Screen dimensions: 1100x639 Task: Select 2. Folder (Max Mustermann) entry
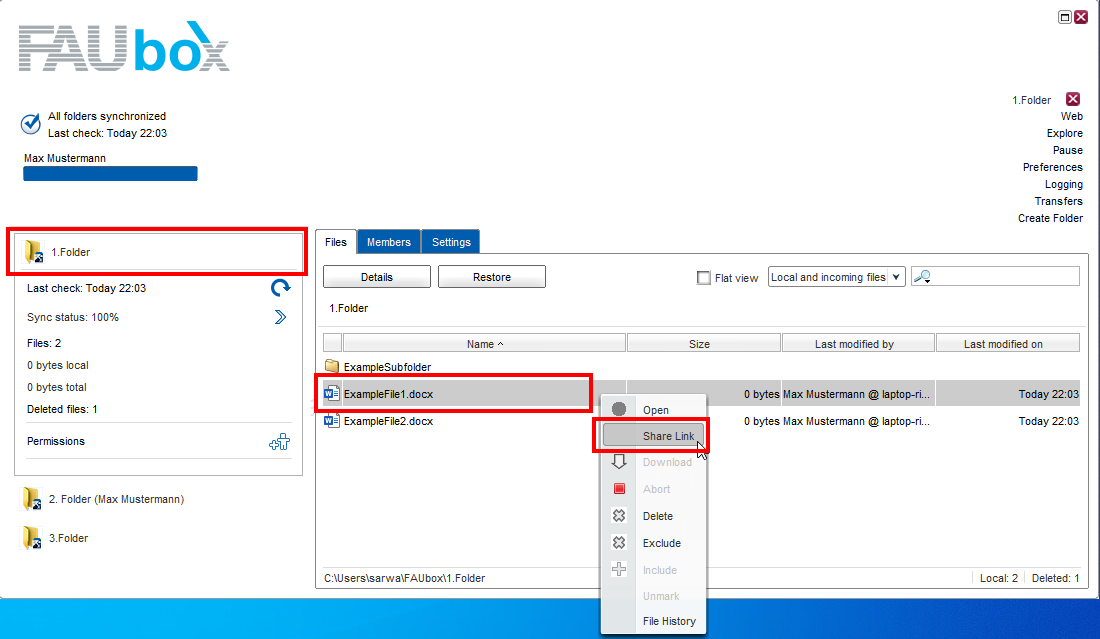pyautogui.click(x=116, y=499)
